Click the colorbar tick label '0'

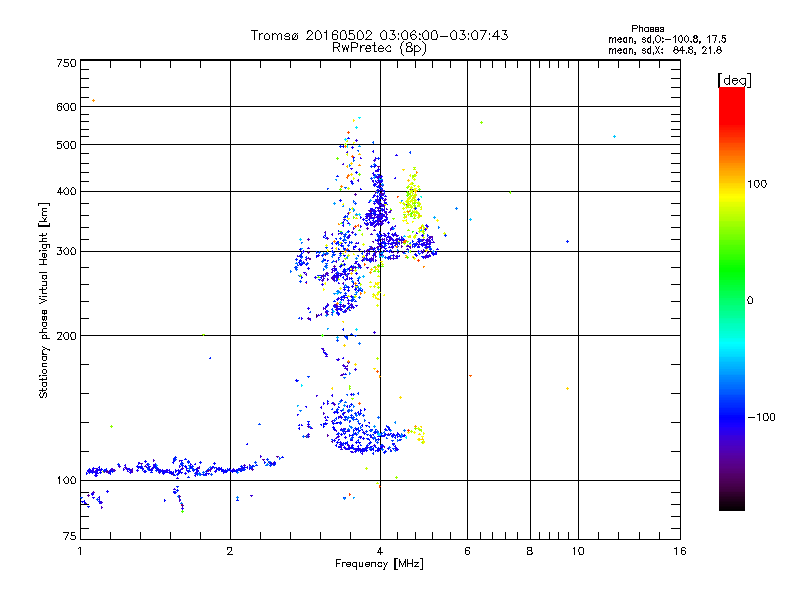click(750, 301)
